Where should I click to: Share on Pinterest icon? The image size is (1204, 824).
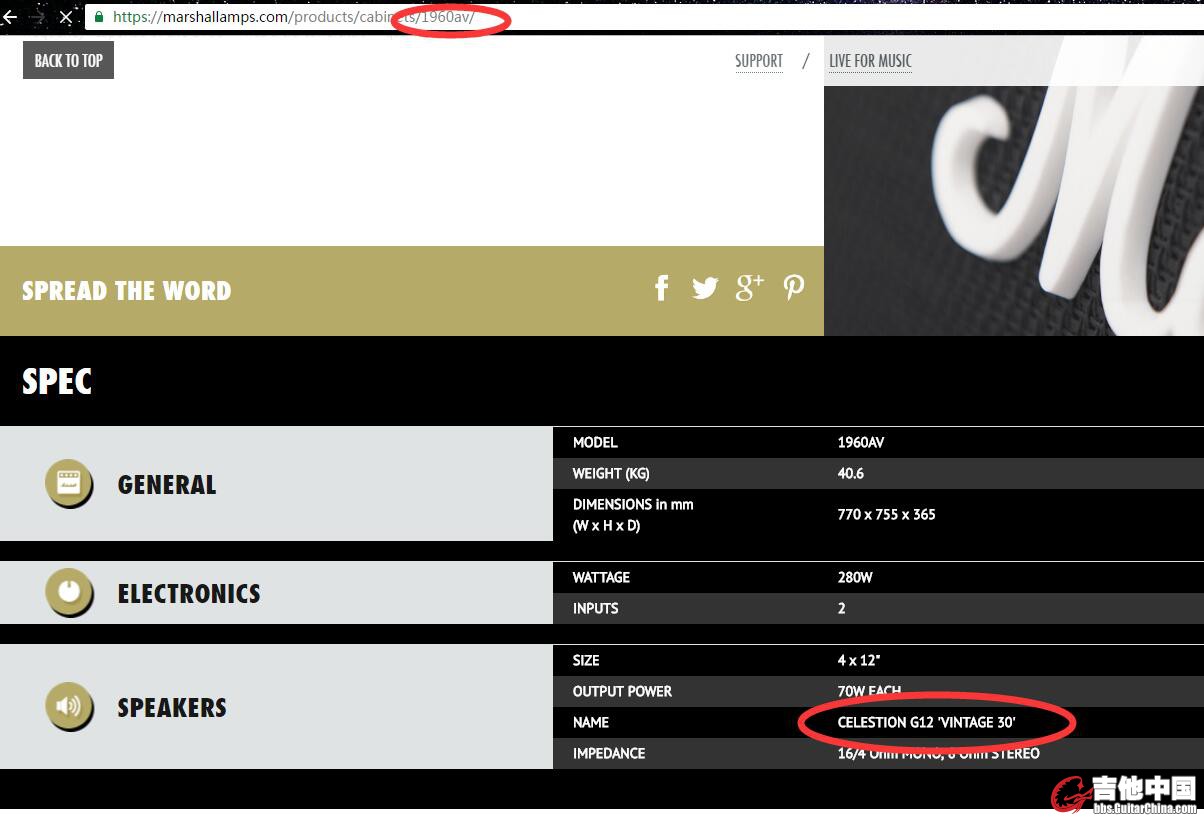click(794, 288)
